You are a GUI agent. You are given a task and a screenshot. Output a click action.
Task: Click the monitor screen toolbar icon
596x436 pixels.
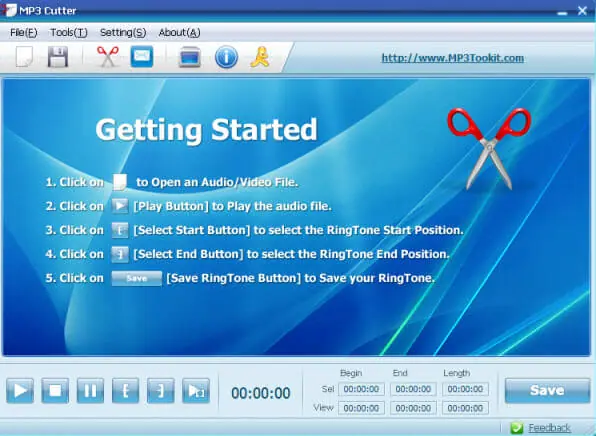click(190, 57)
